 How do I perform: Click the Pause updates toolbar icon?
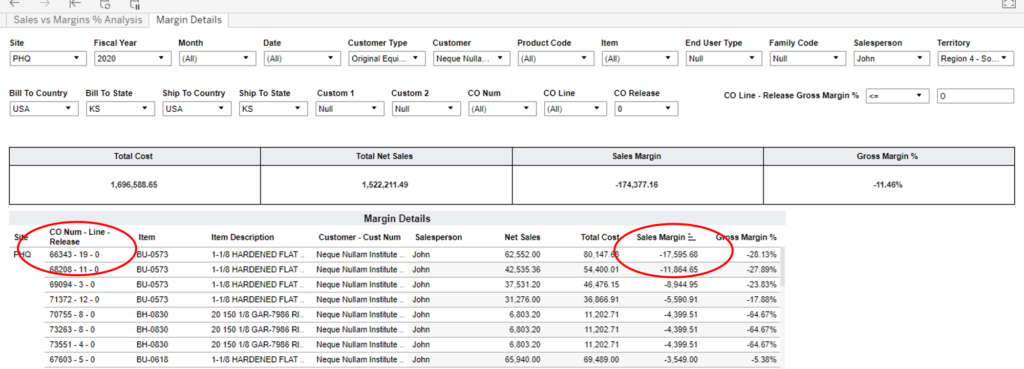[x=135, y=4]
